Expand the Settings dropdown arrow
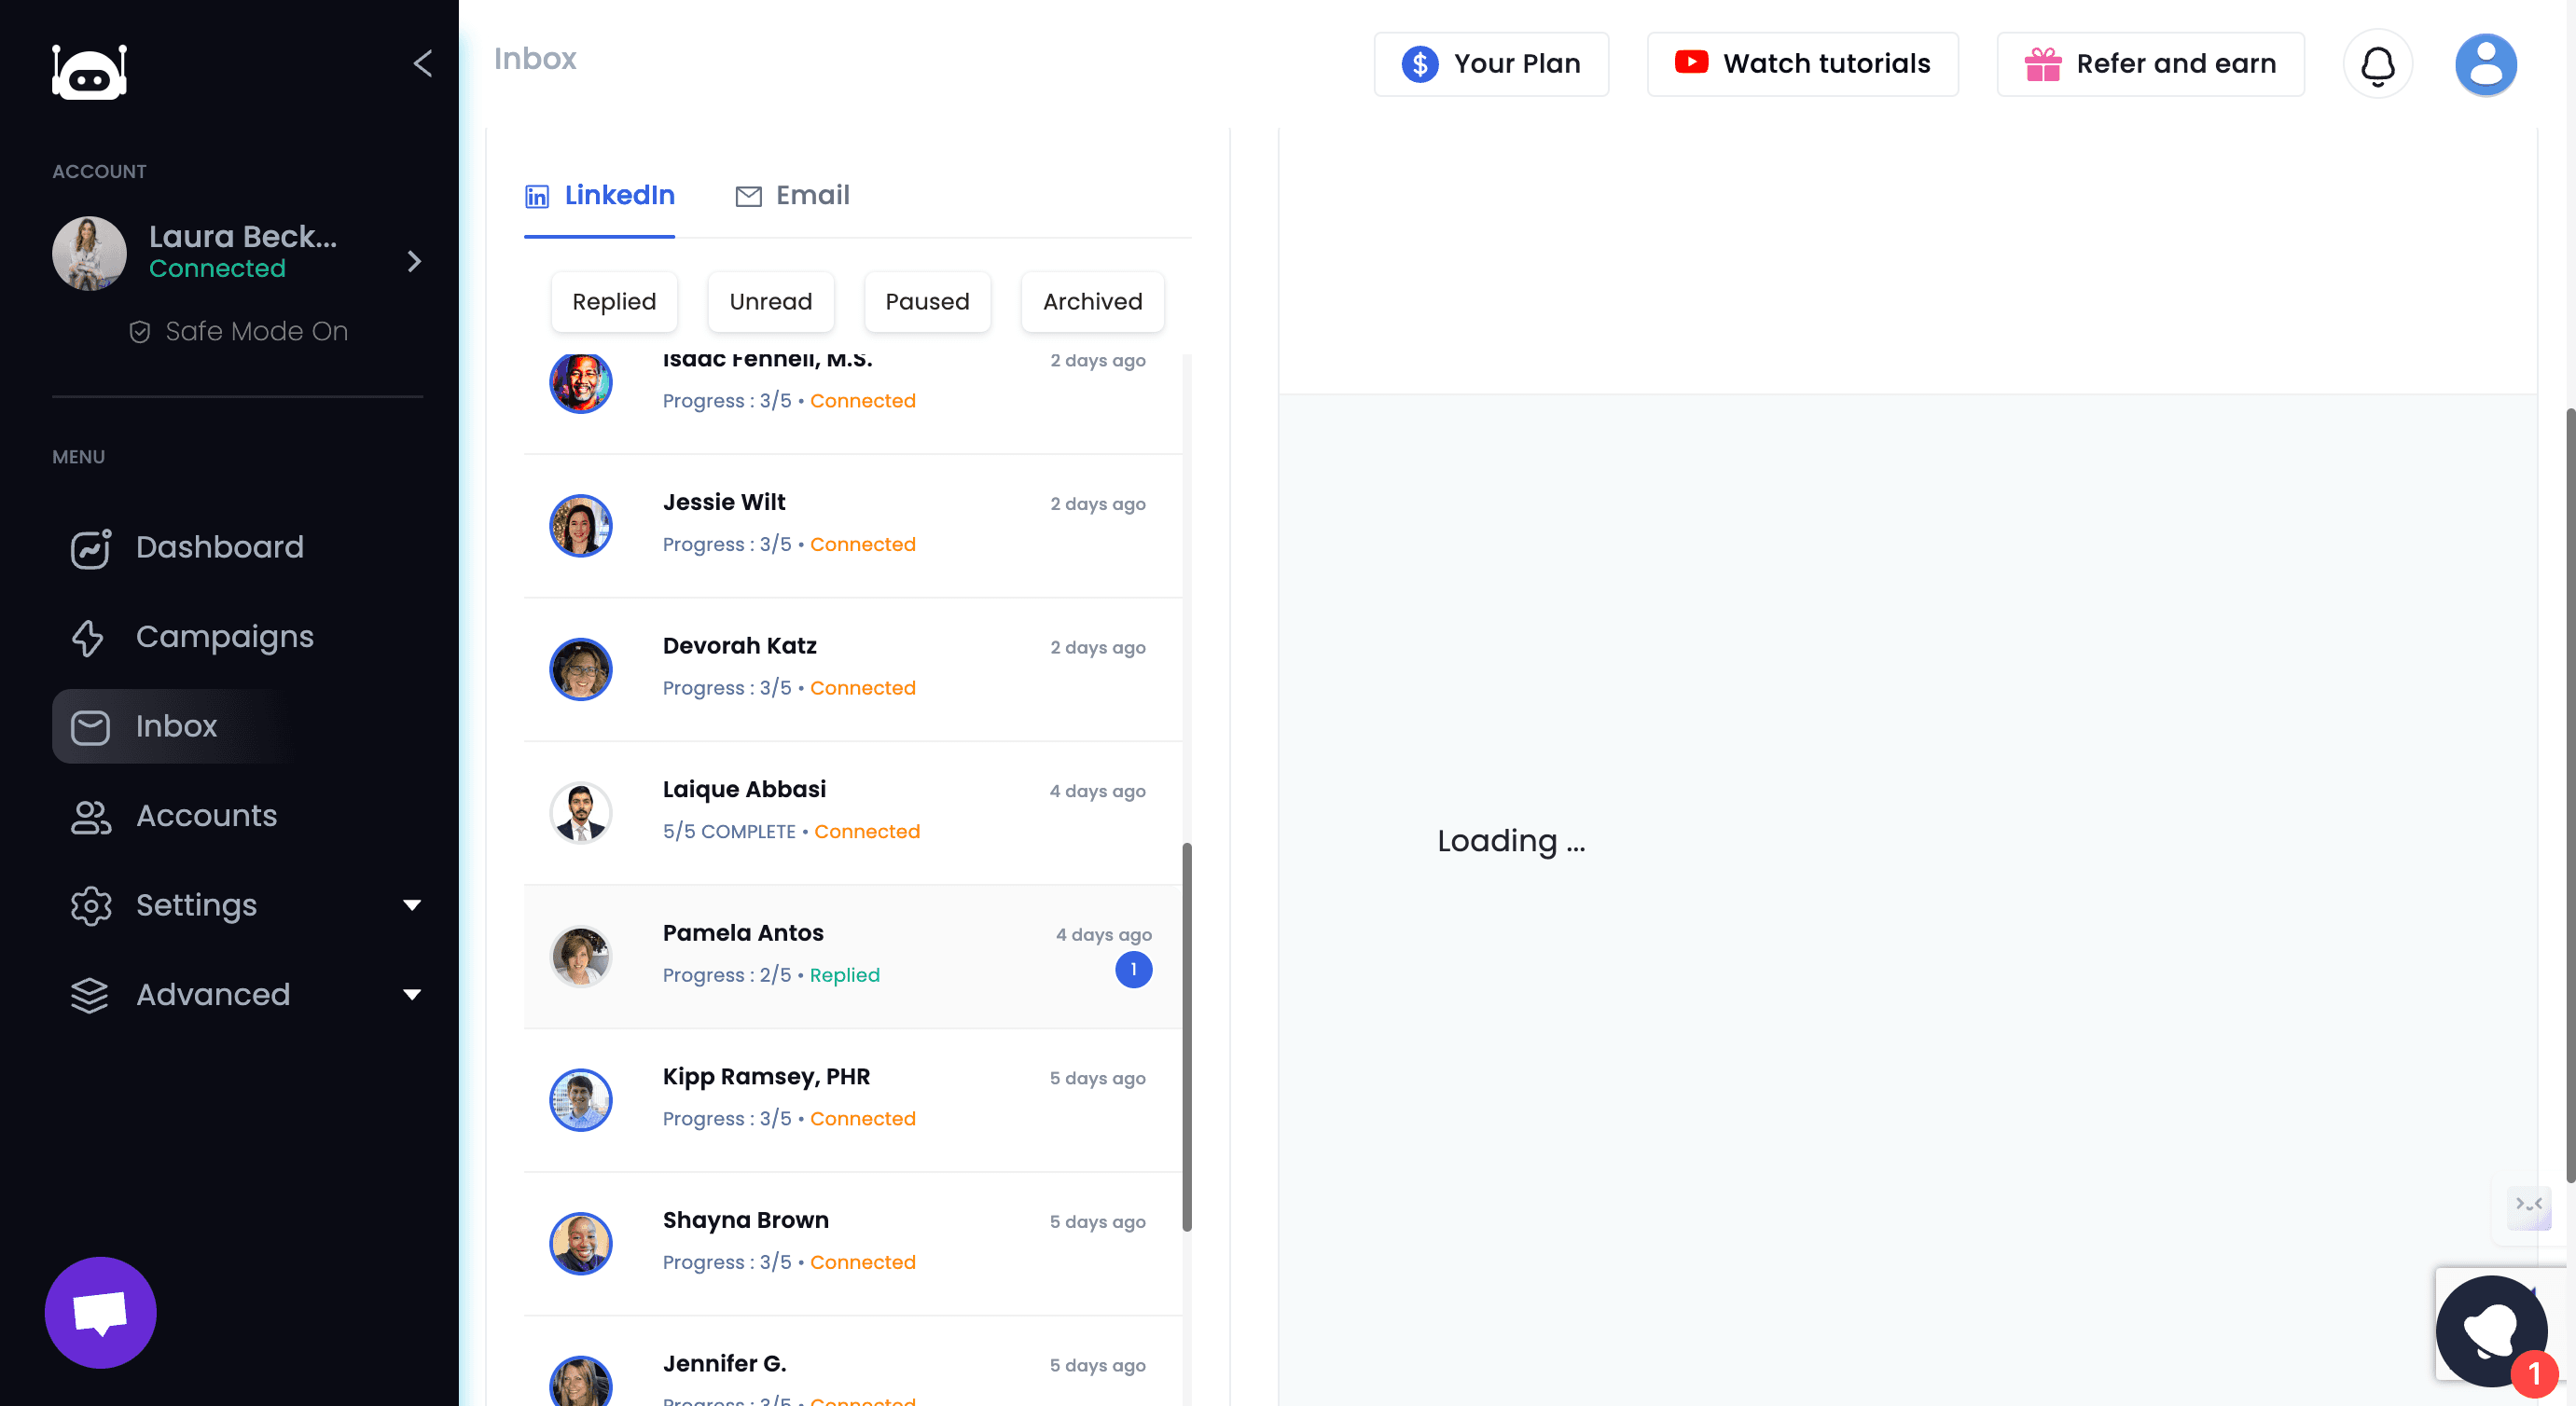 pos(411,906)
